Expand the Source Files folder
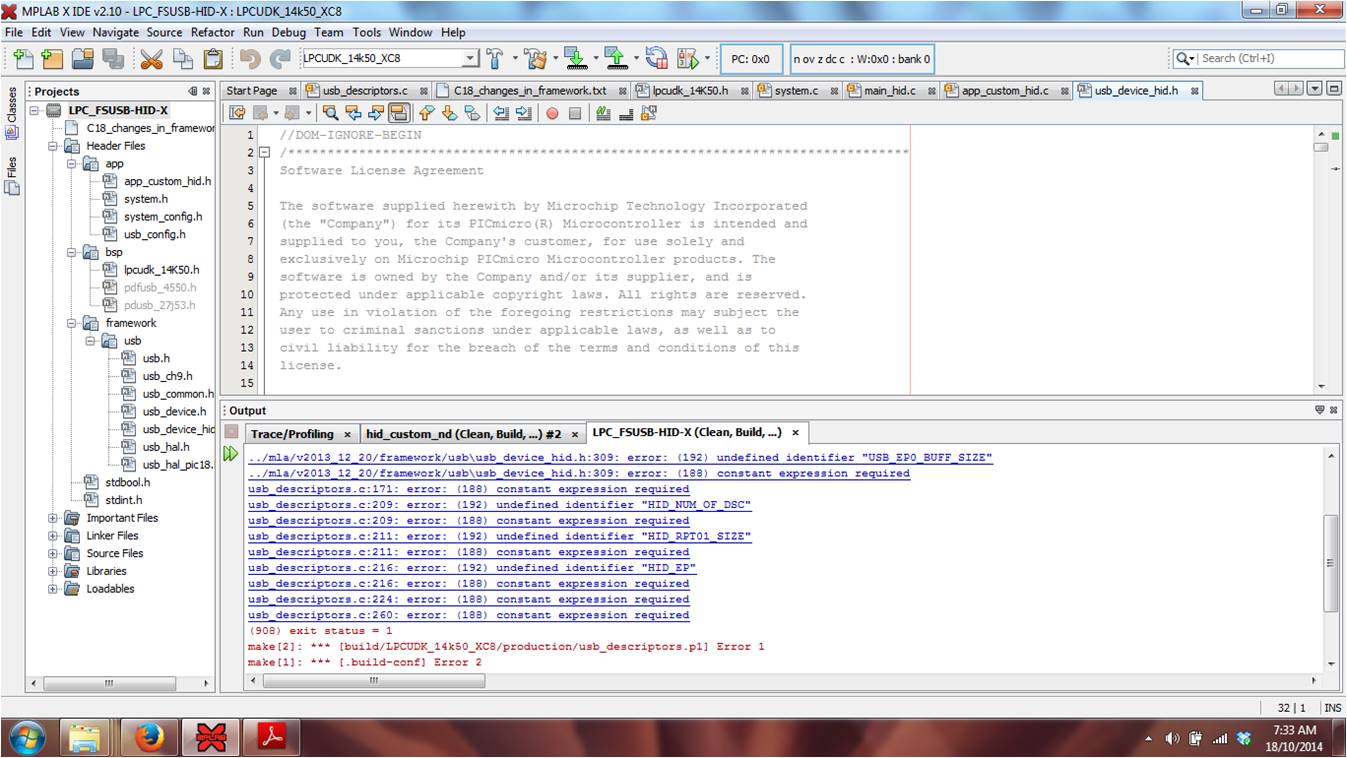1347x758 pixels. tap(53, 553)
